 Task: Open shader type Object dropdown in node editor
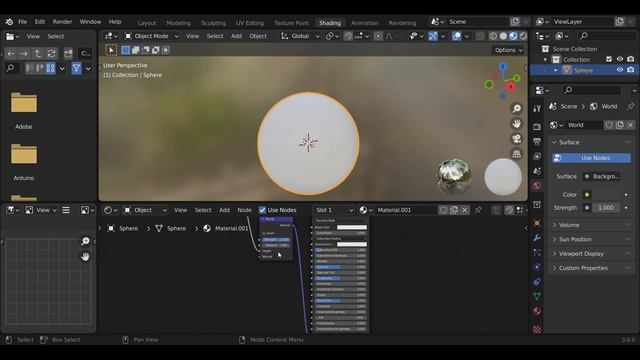tap(146, 210)
